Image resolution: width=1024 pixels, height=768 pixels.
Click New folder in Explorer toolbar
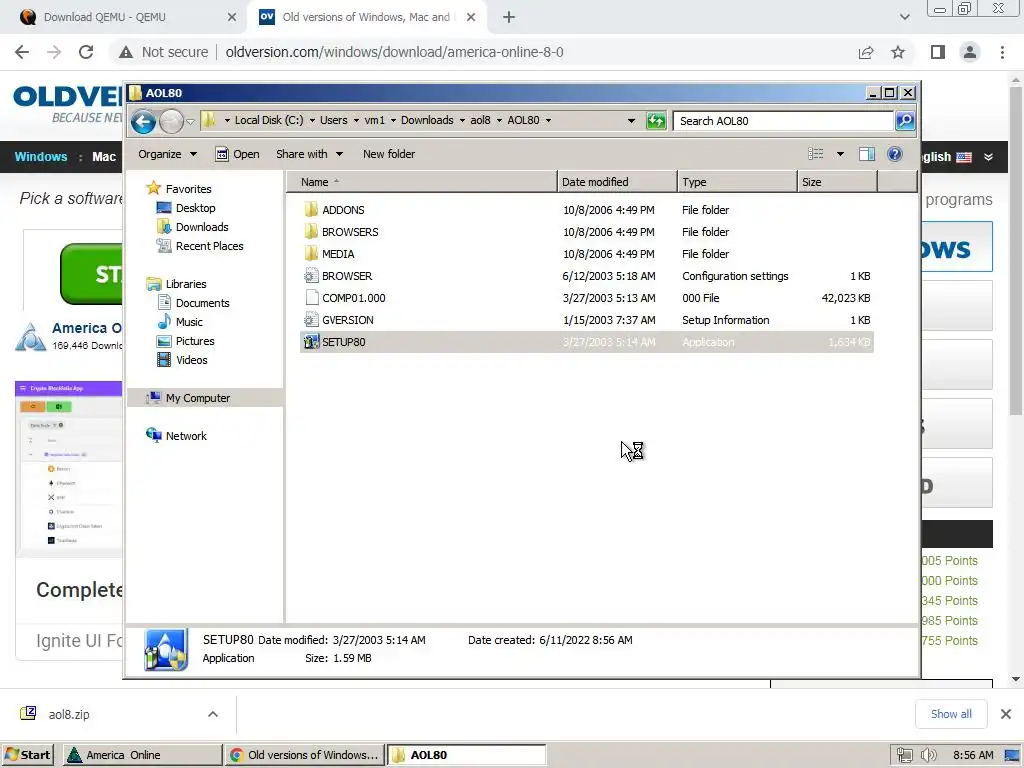point(389,154)
